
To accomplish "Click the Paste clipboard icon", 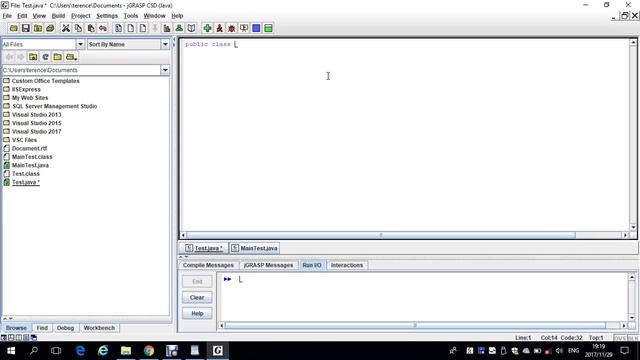I will (91, 28).
